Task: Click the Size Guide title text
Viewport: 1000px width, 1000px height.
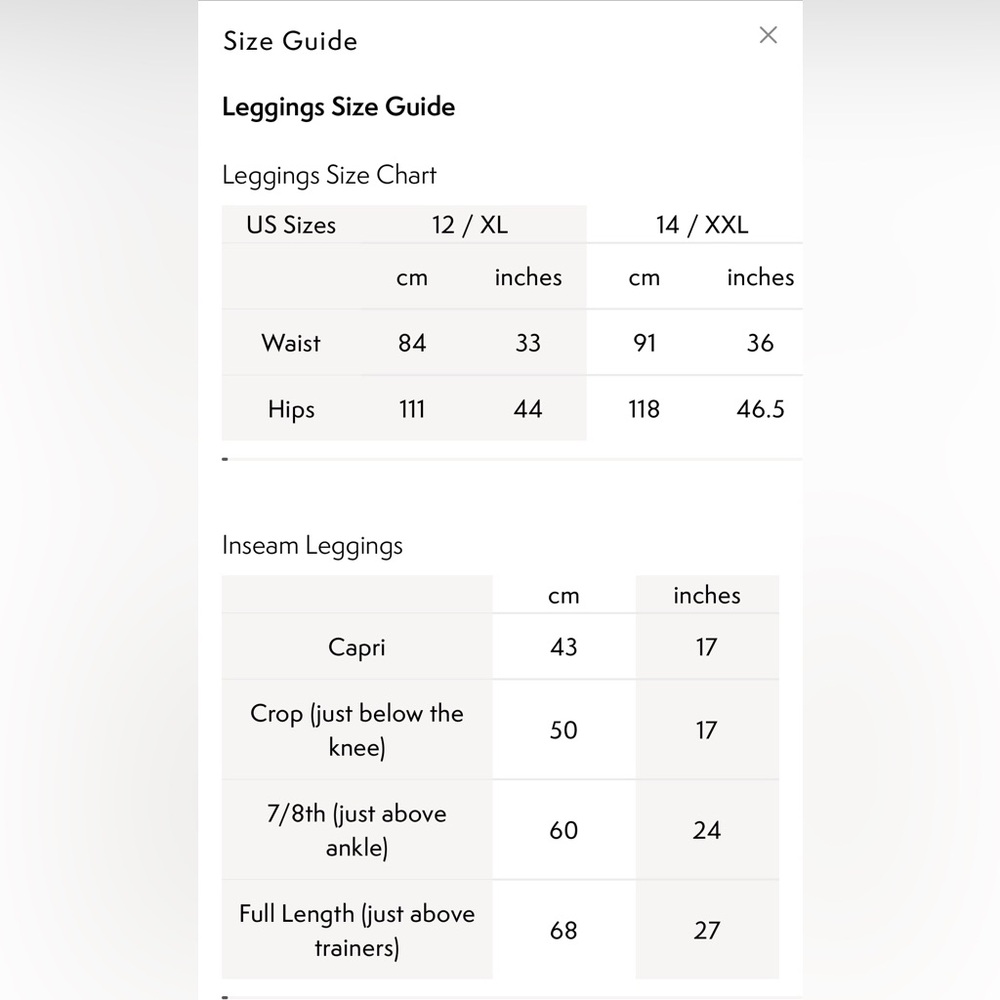Action: pyautogui.click(x=290, y=41)
